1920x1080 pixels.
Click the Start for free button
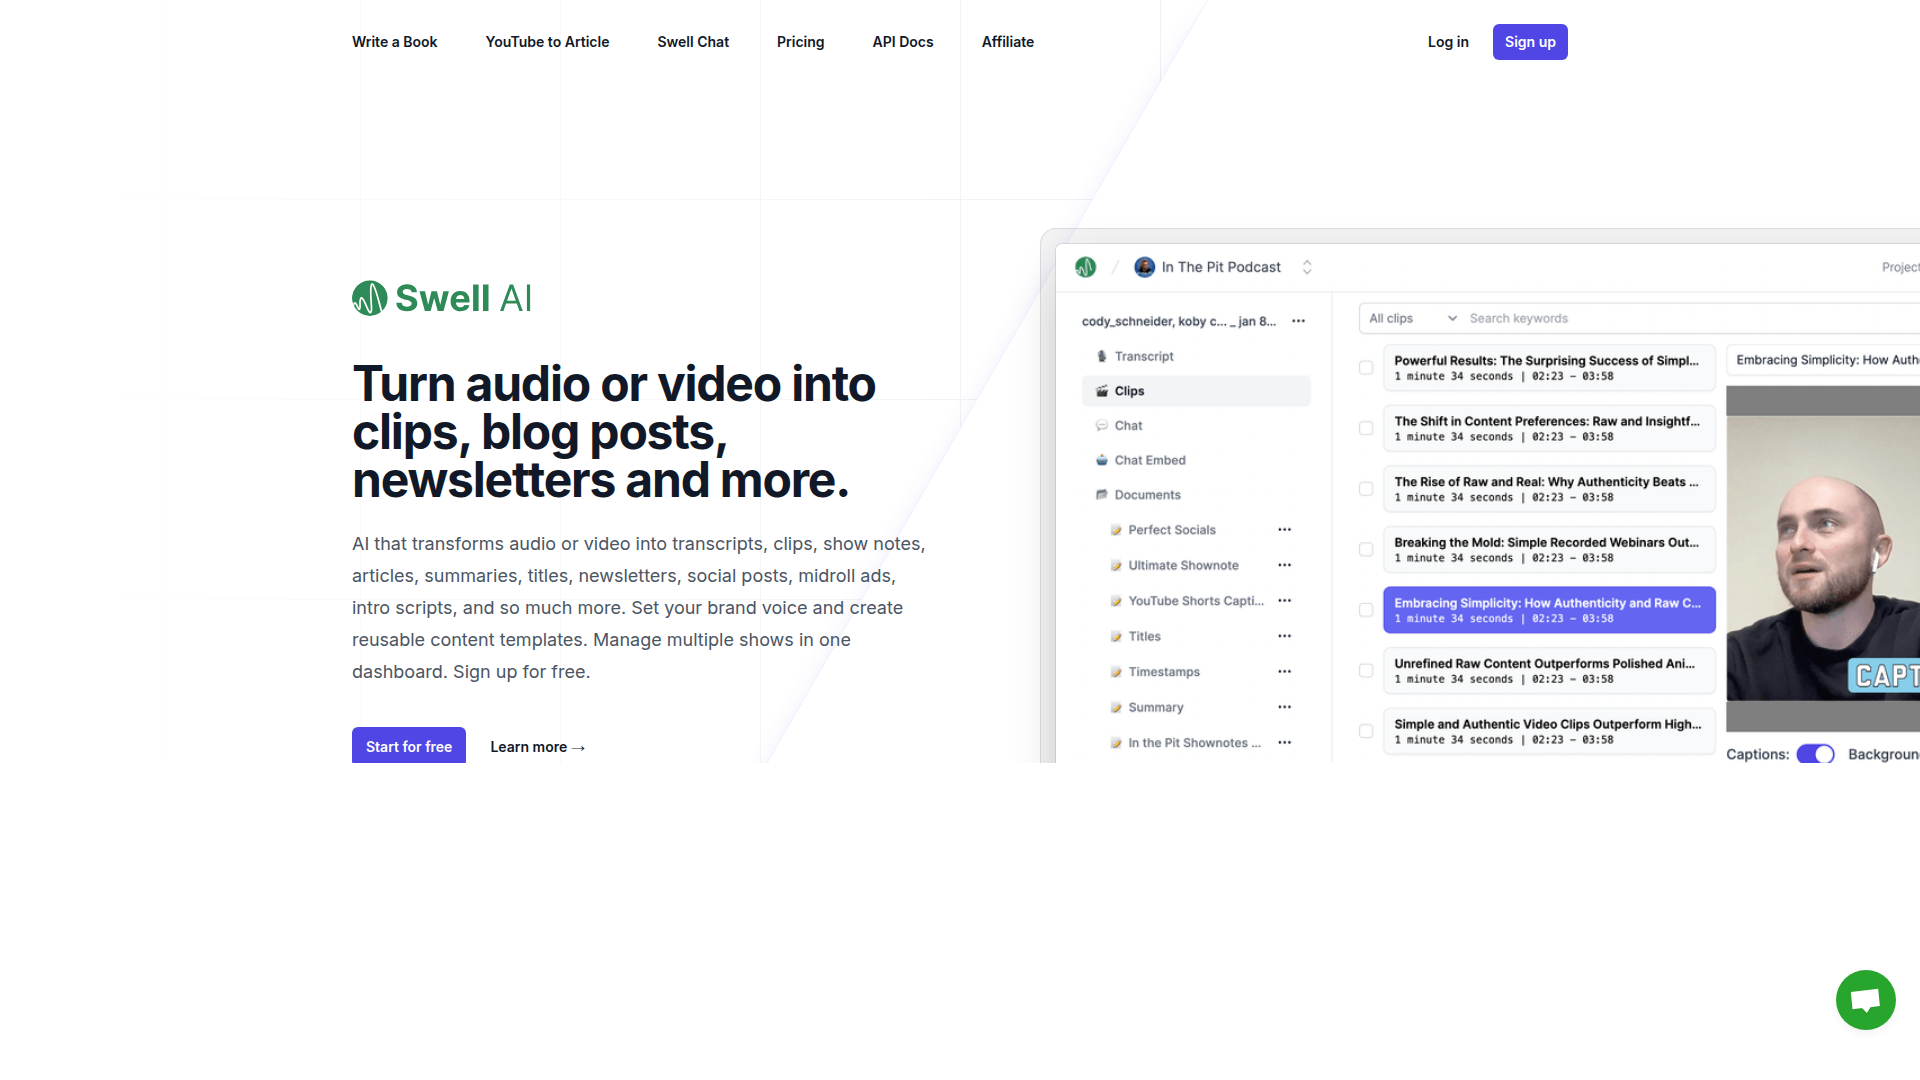click(408, 746)
